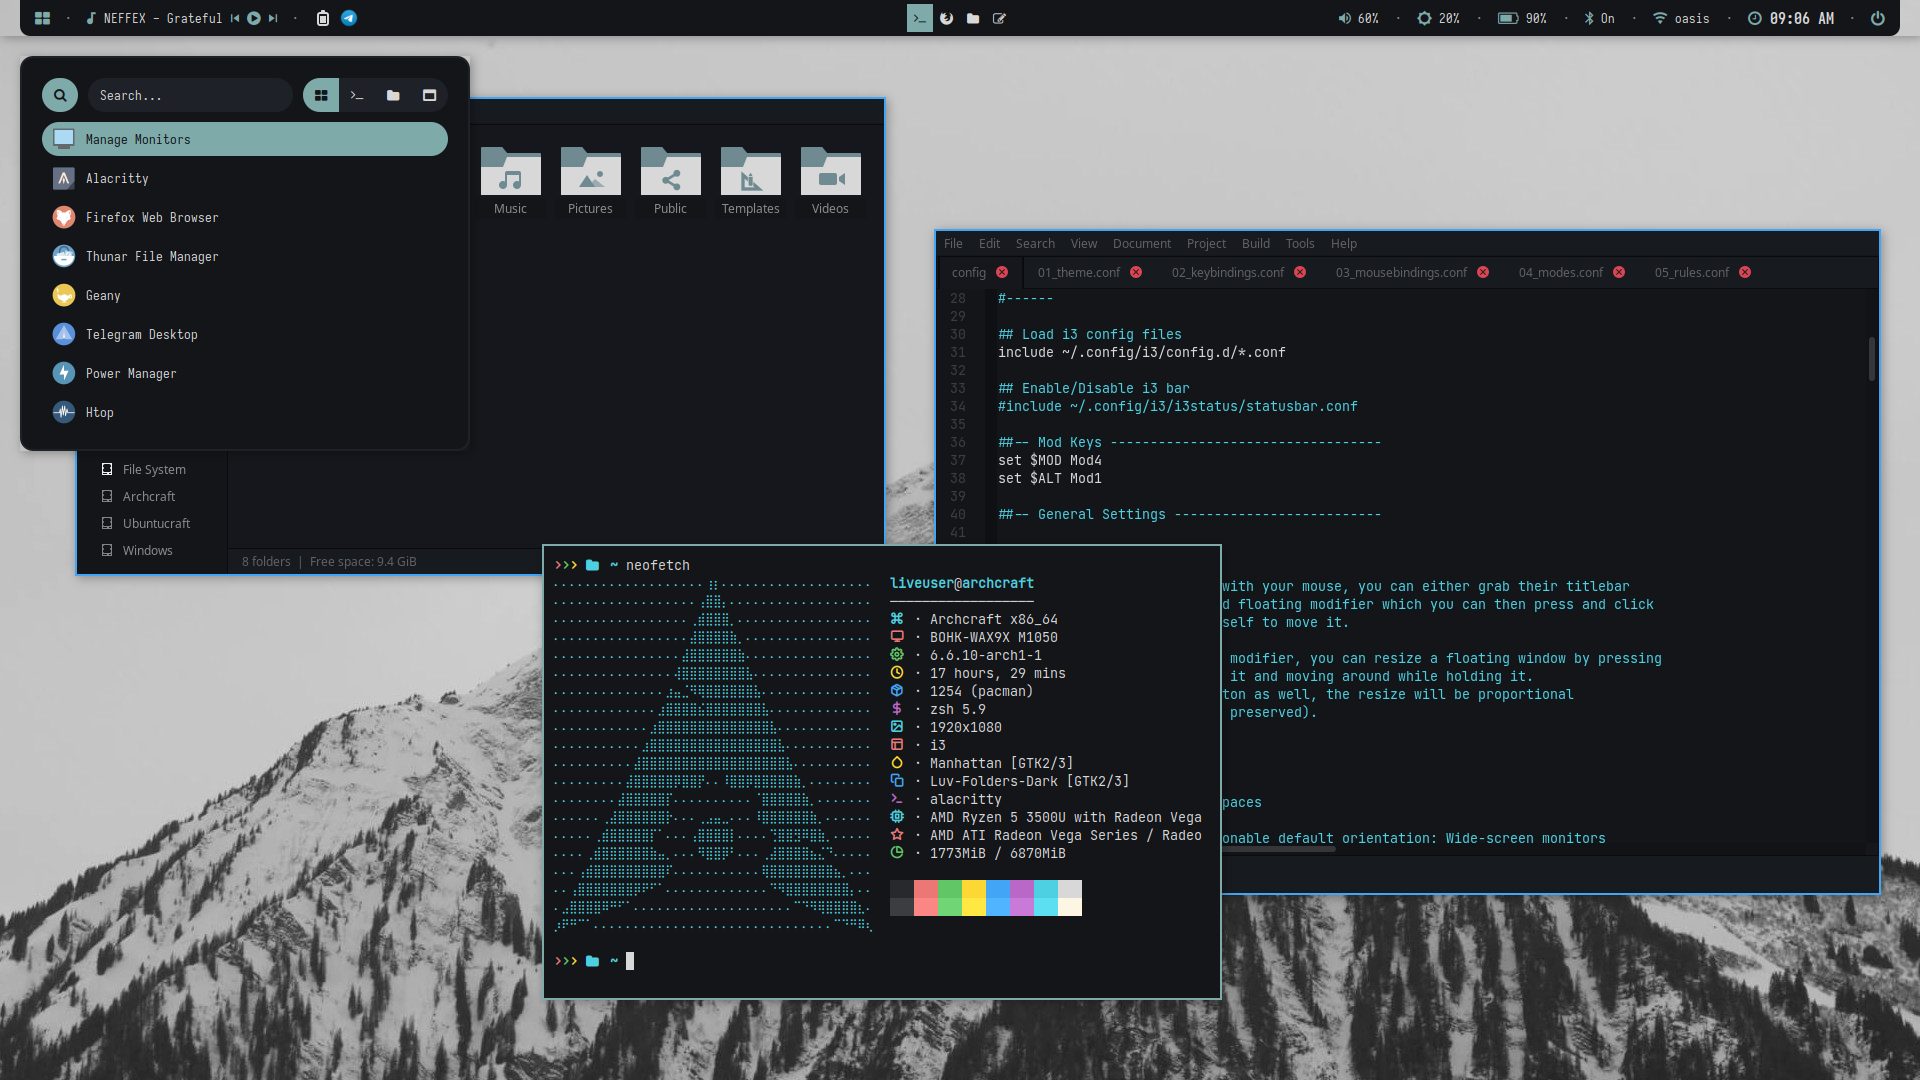The image size is (1920, 1080).
Task: Launch Firefox Web Browser from launcher
Action: coord(151,217)
